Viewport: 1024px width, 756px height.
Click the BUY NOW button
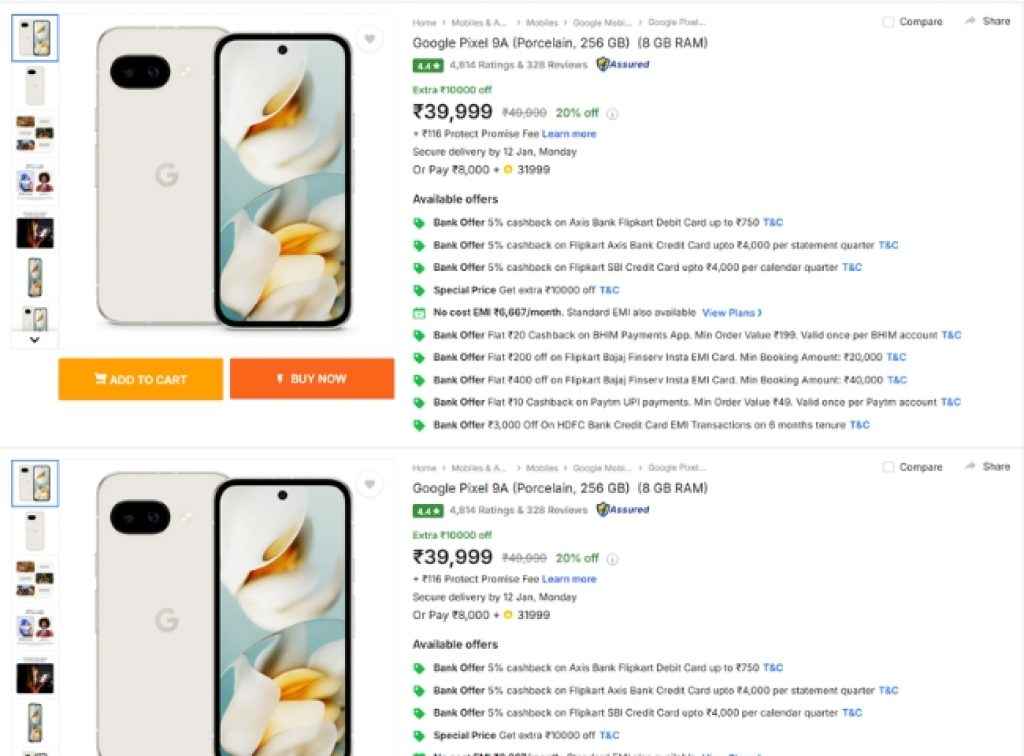(x=310, y=379)
